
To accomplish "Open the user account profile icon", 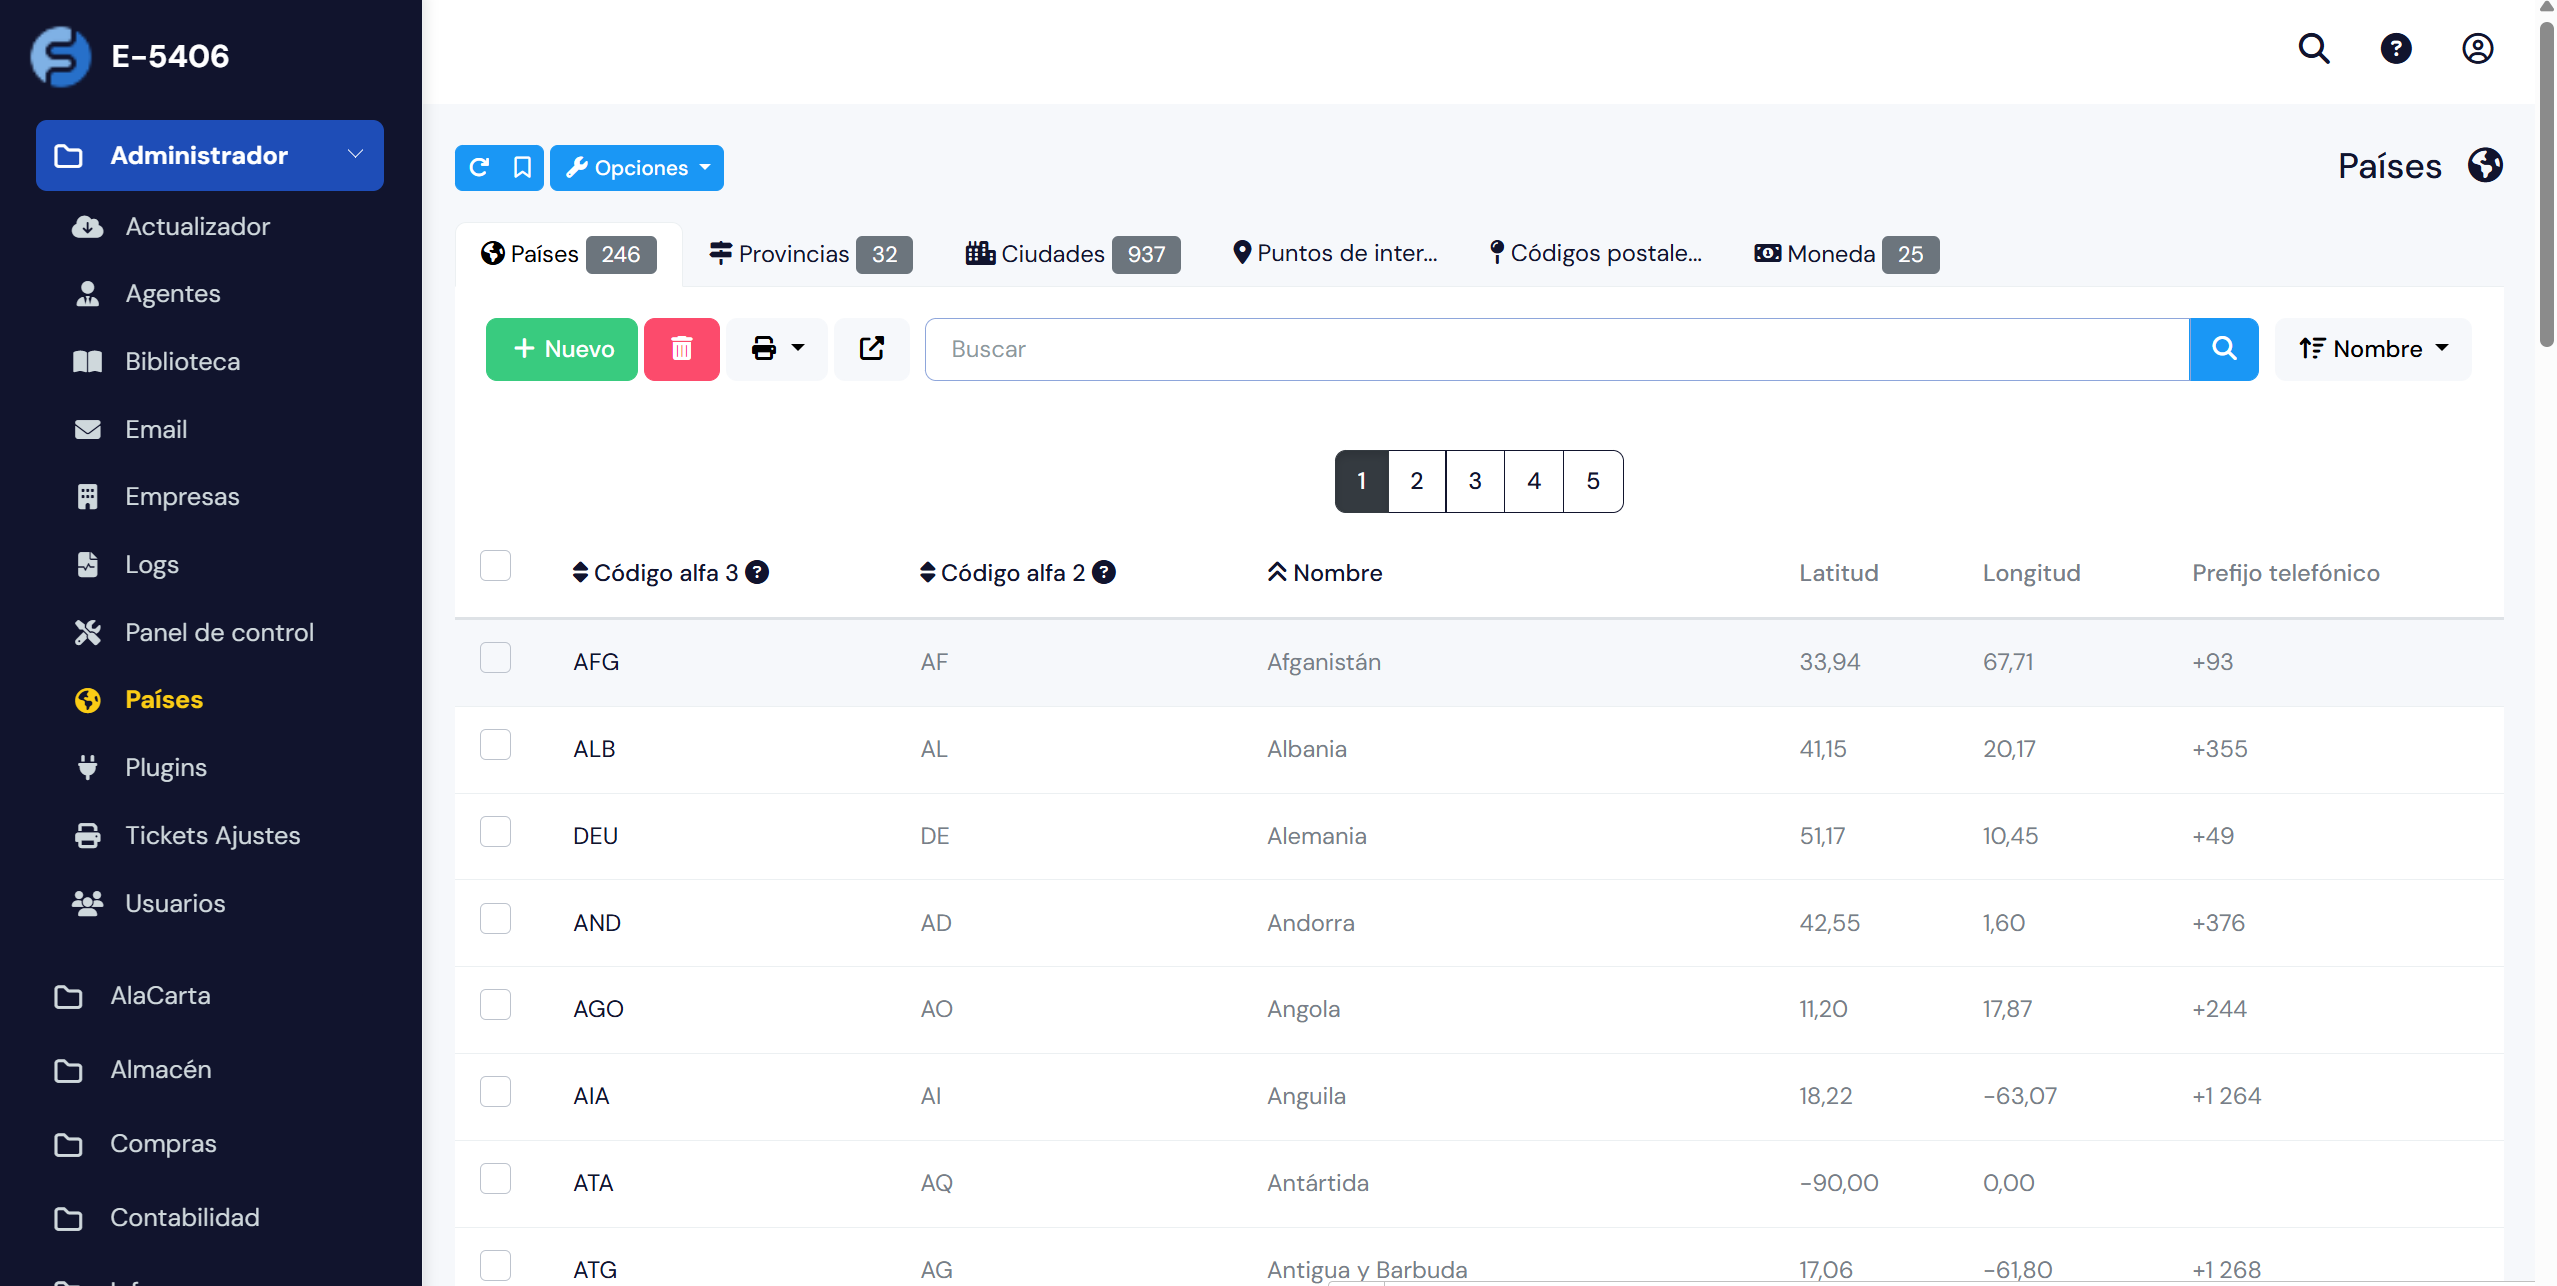I will pos(2477,48).
